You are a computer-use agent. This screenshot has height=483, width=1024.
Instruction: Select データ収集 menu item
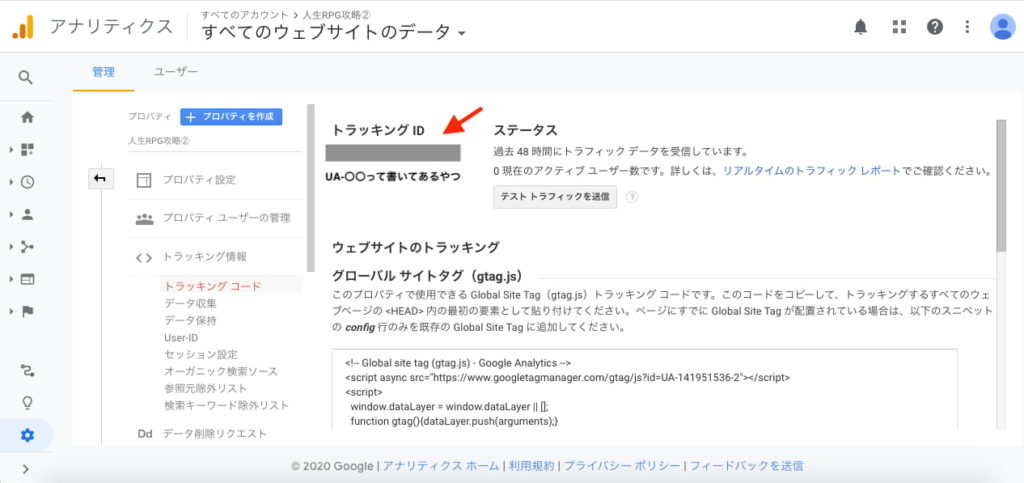click(x=190, y=304)
